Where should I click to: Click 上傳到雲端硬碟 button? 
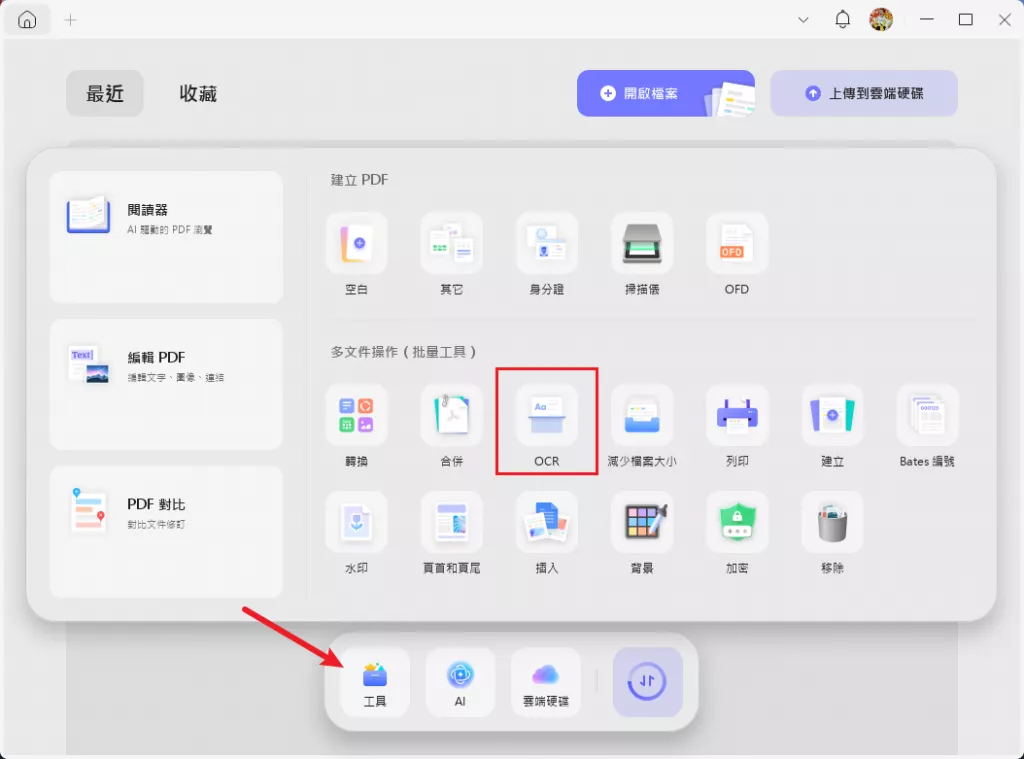(864, 93)
